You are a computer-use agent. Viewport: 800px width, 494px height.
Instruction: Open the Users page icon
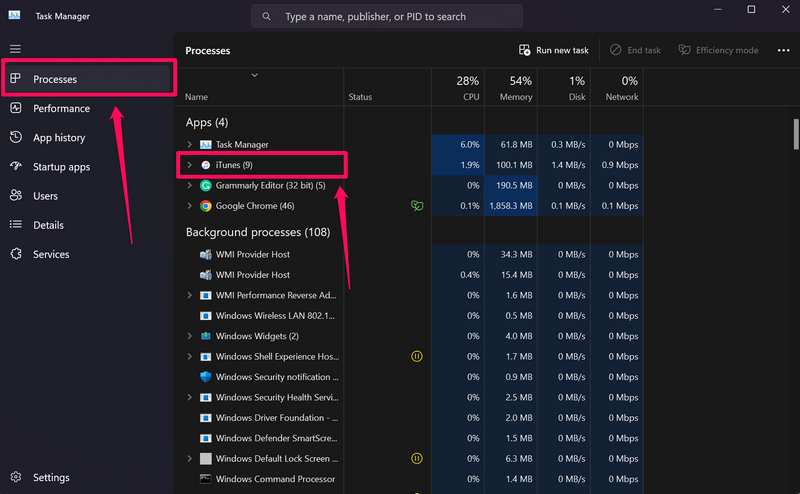(x=16, y=196)
